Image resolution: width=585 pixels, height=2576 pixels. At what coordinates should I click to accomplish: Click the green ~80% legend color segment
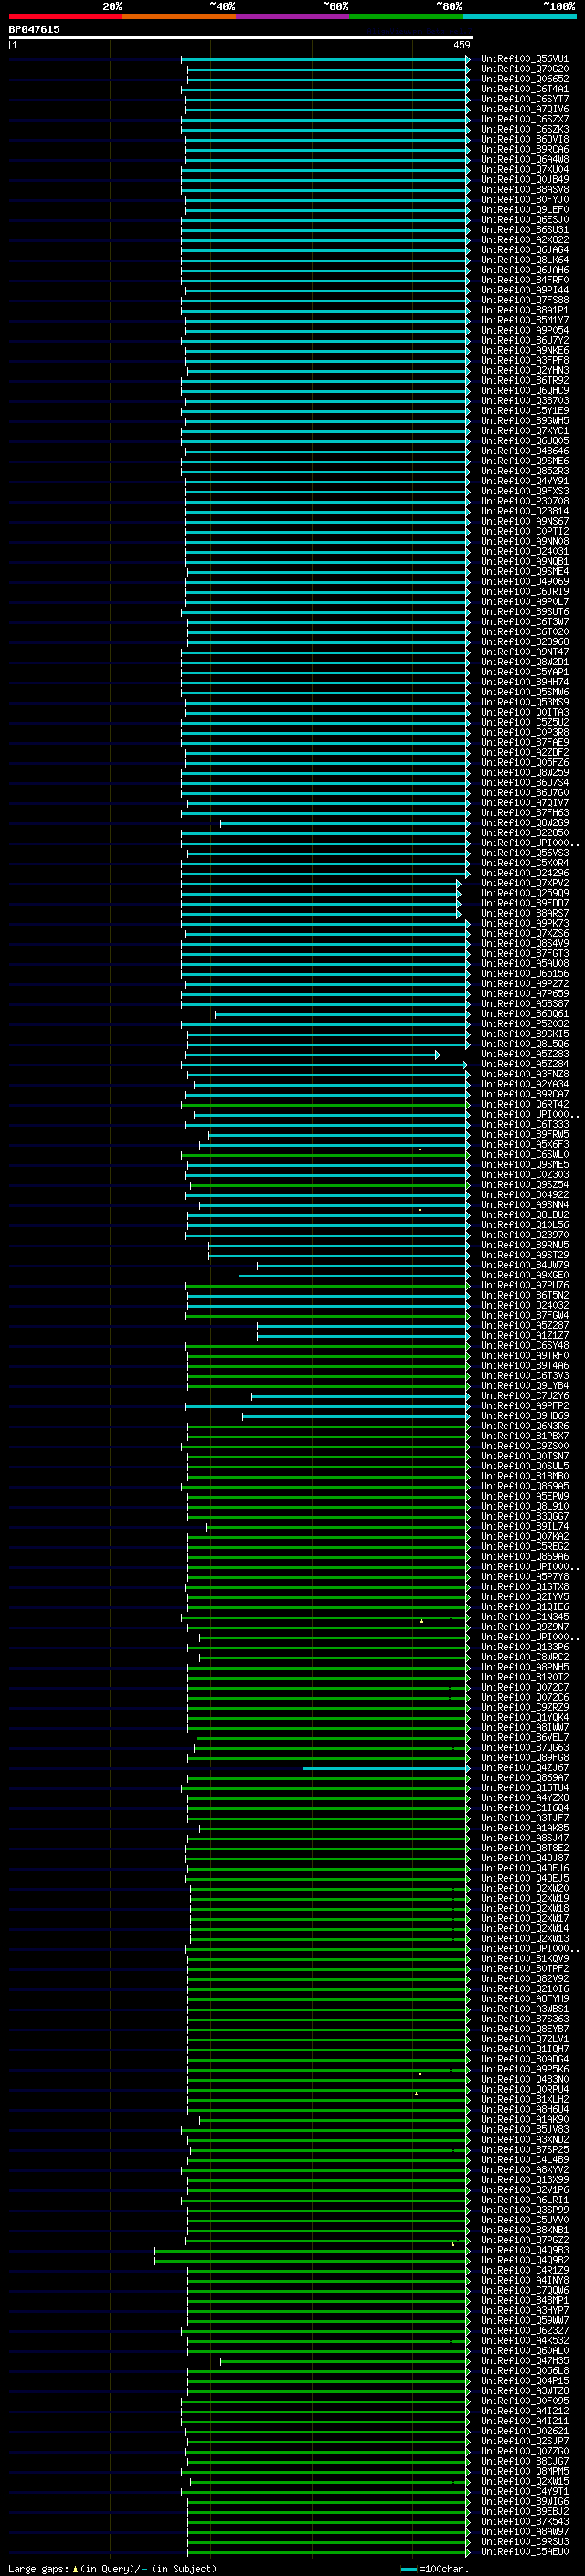[406, 16]
